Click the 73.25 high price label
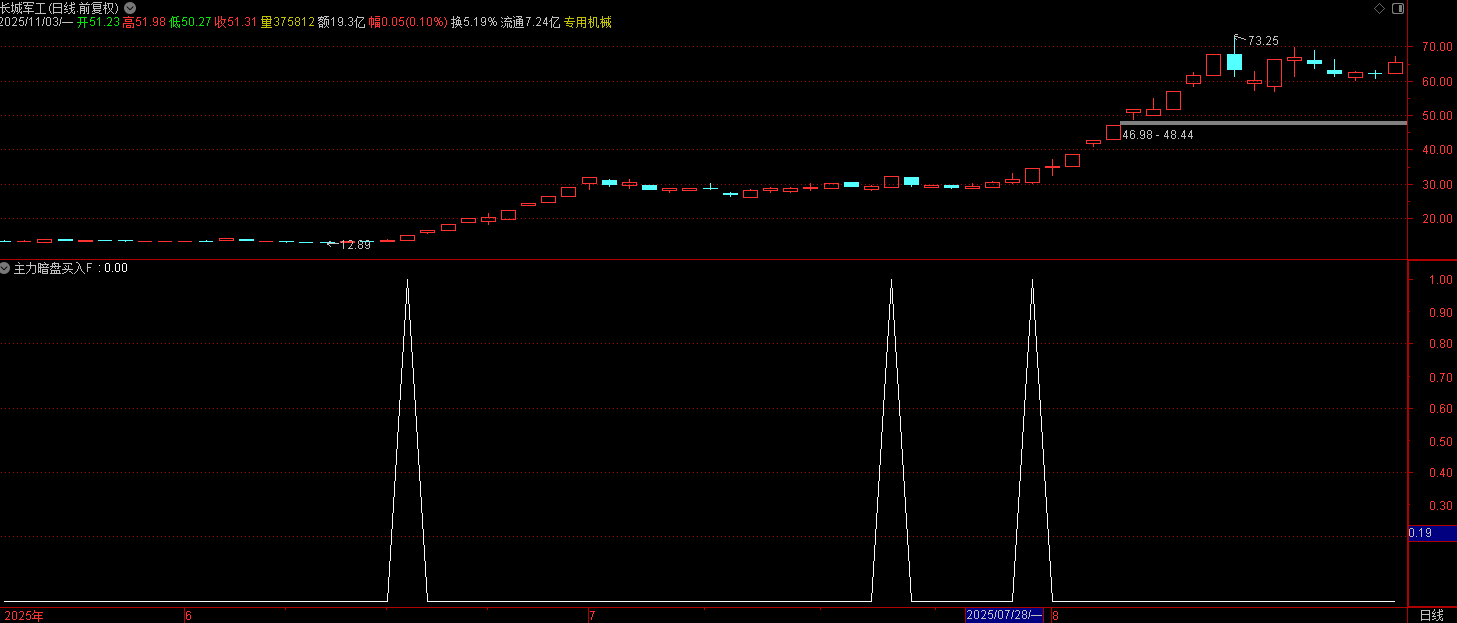 point(1263,41)
